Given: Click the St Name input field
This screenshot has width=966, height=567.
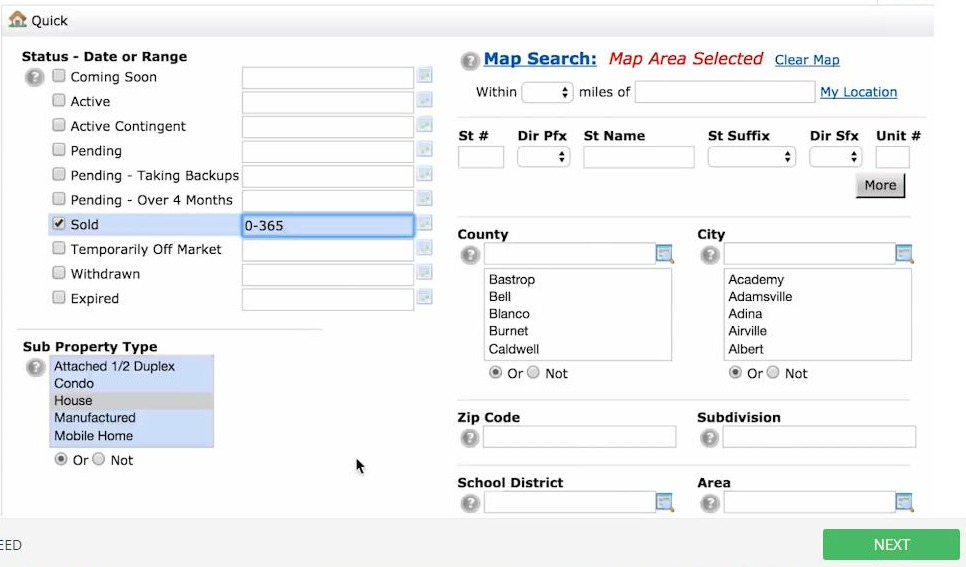Looking at the screenshot, I should coord(639,157).
